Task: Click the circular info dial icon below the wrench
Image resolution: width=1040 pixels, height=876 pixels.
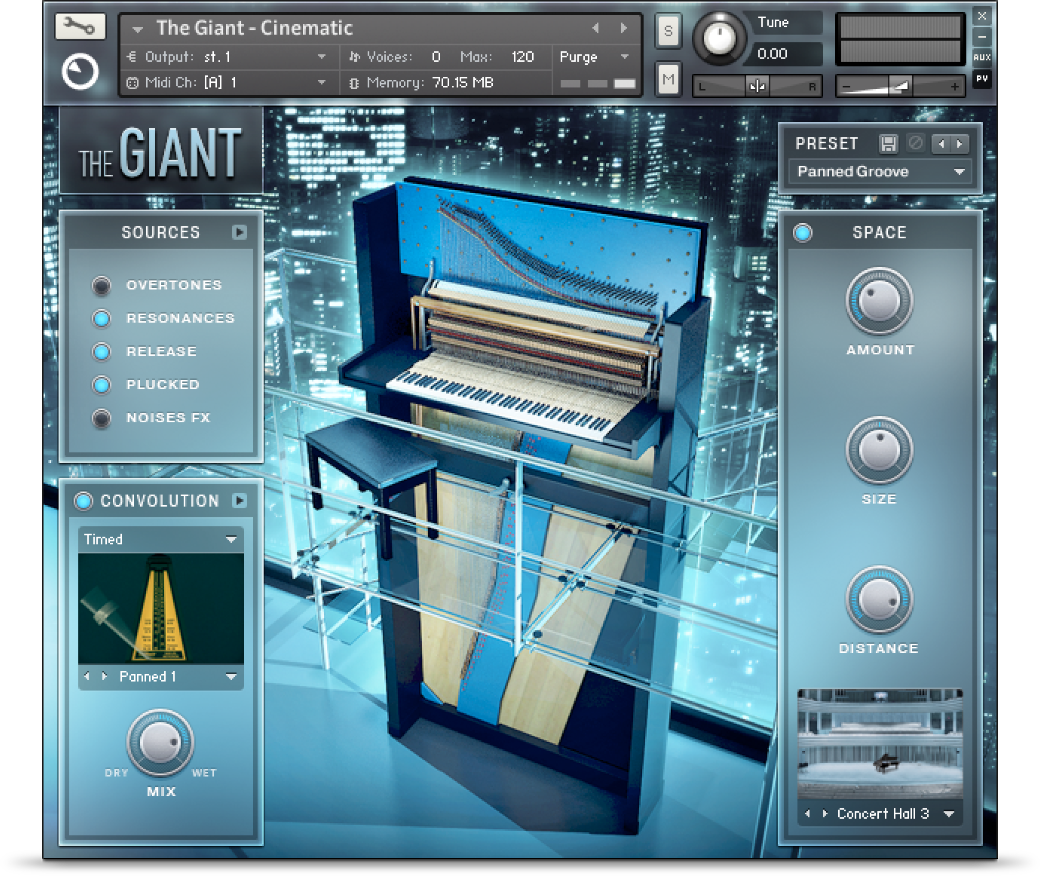Action: point(80,72)
